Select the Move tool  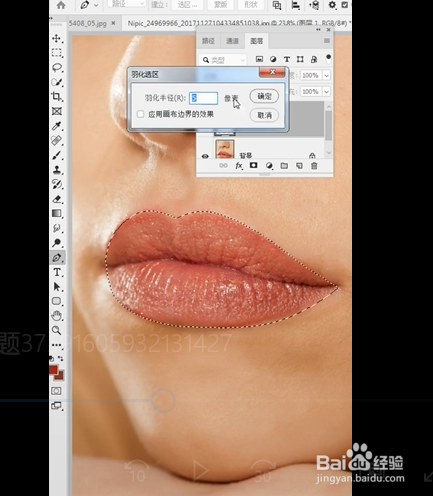(57, 38)
